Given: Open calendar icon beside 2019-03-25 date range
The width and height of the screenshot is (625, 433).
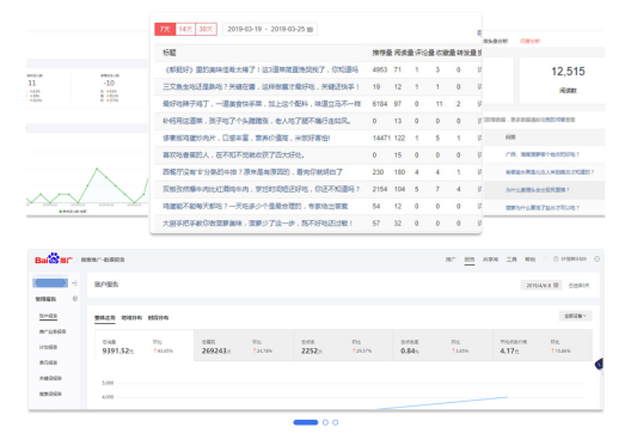Looking at the screenshot, I should pos(310,30).
